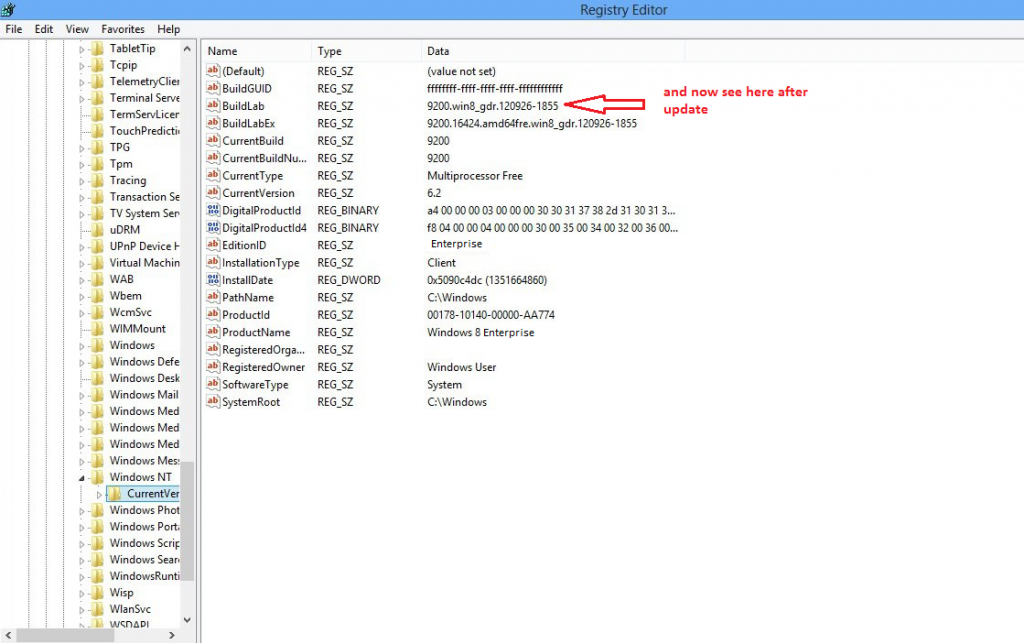Click the DigitalProductId4 binary value icon
Viewport: 1024px width, 643px height.
click(213, 228)
